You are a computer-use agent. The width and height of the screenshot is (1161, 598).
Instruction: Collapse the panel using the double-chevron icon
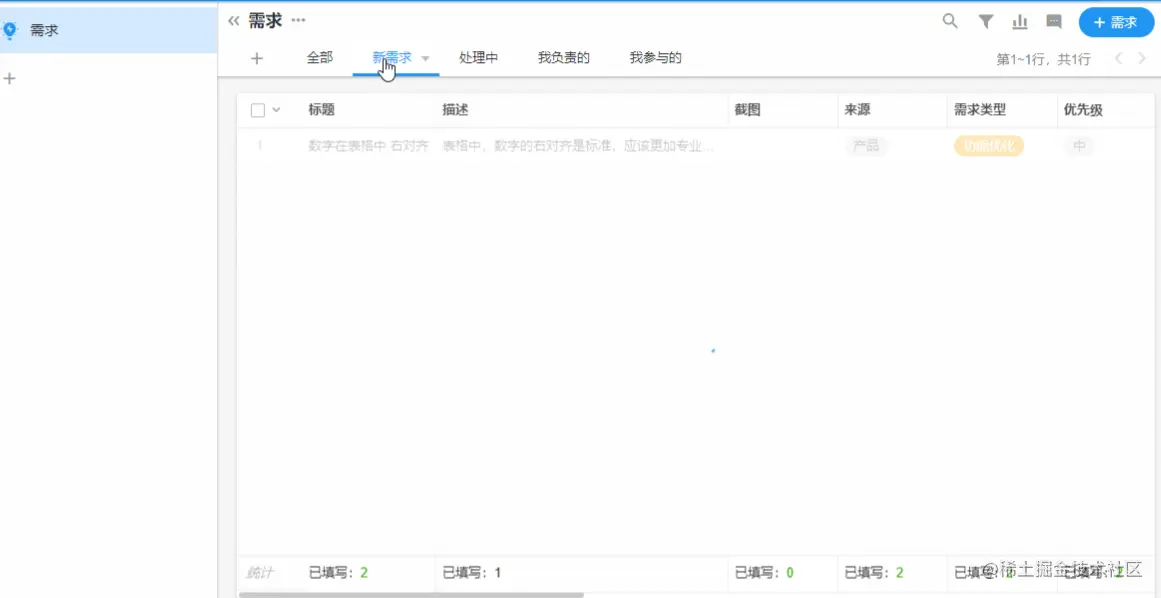pos(233,19)
